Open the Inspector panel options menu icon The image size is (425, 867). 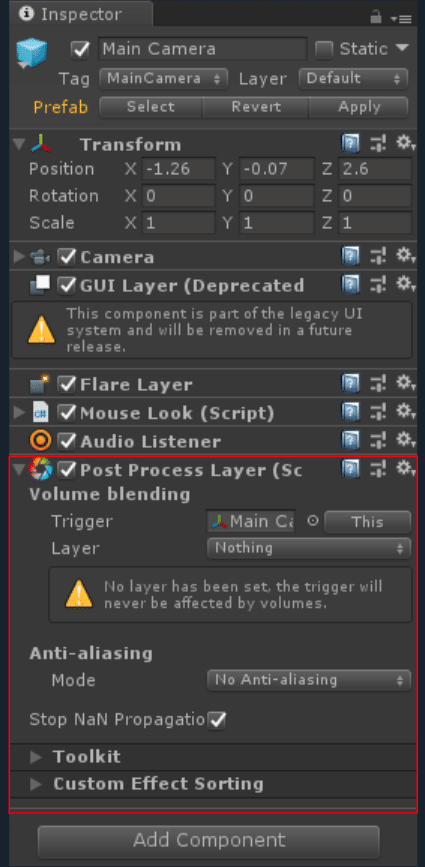[401, 18]
